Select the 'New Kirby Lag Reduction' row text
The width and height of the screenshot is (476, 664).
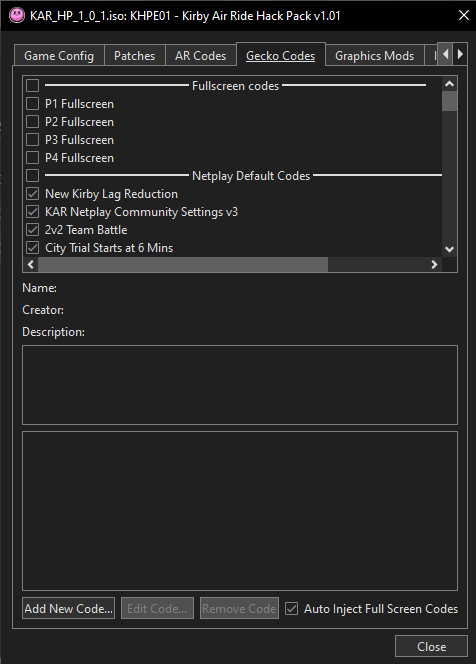click(x=111, y=194)
